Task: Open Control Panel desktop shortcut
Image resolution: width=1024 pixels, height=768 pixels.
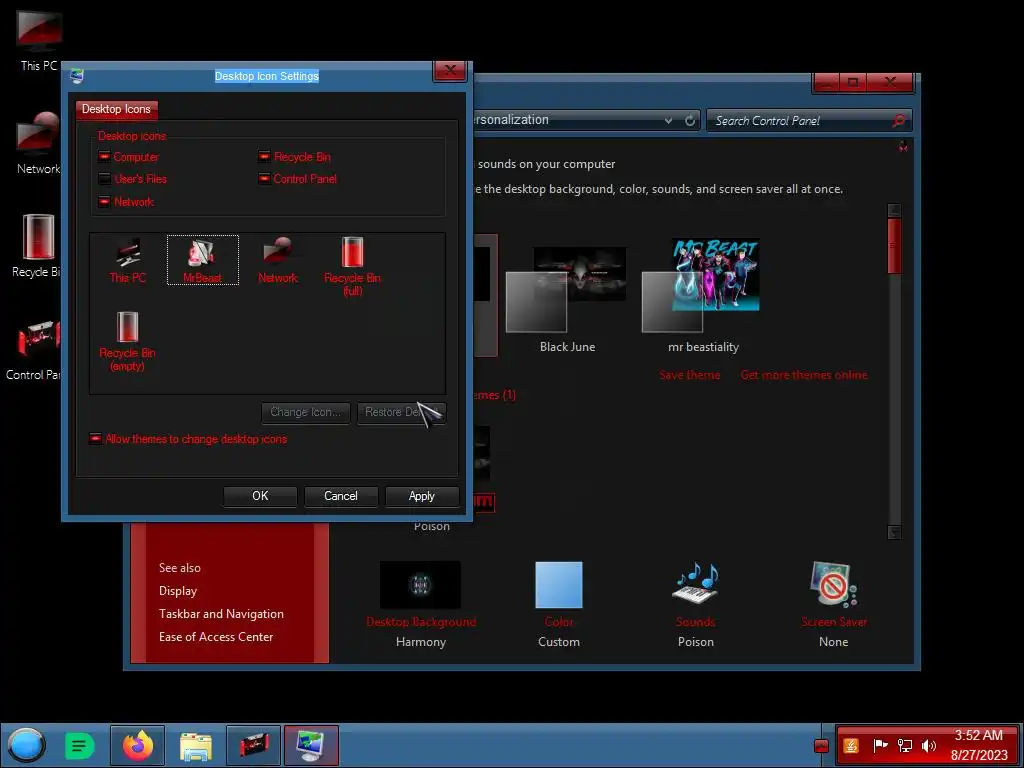Action: pyautogui.click(x=34, y=349)
